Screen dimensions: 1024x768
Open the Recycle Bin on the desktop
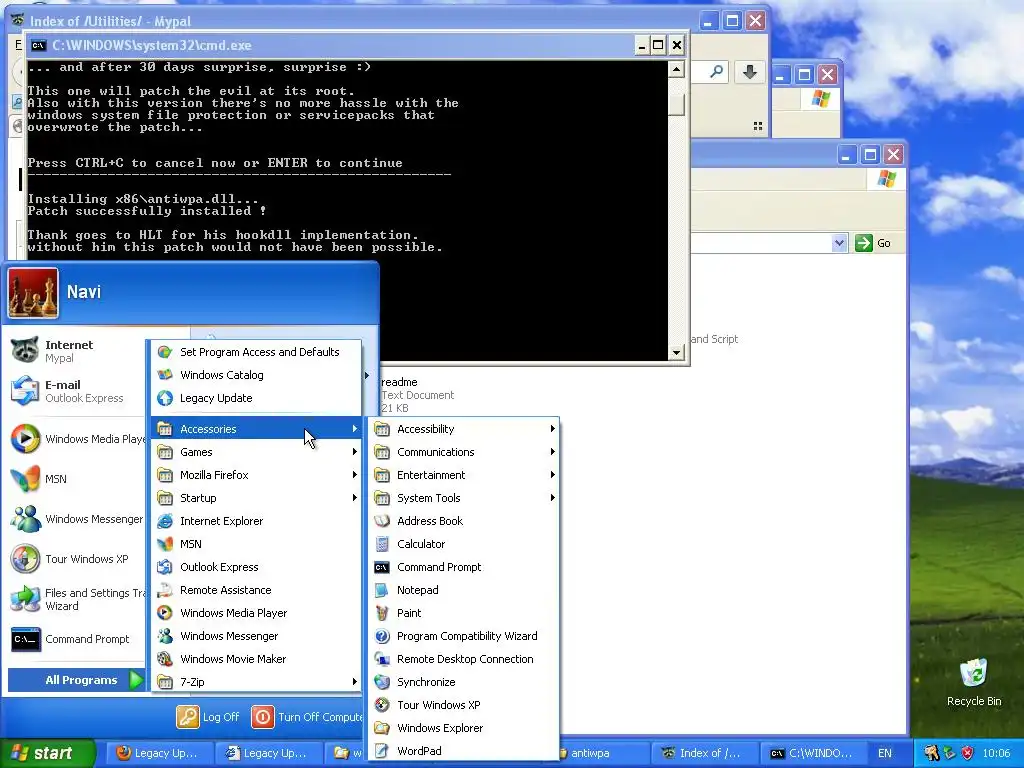point(974,682)
